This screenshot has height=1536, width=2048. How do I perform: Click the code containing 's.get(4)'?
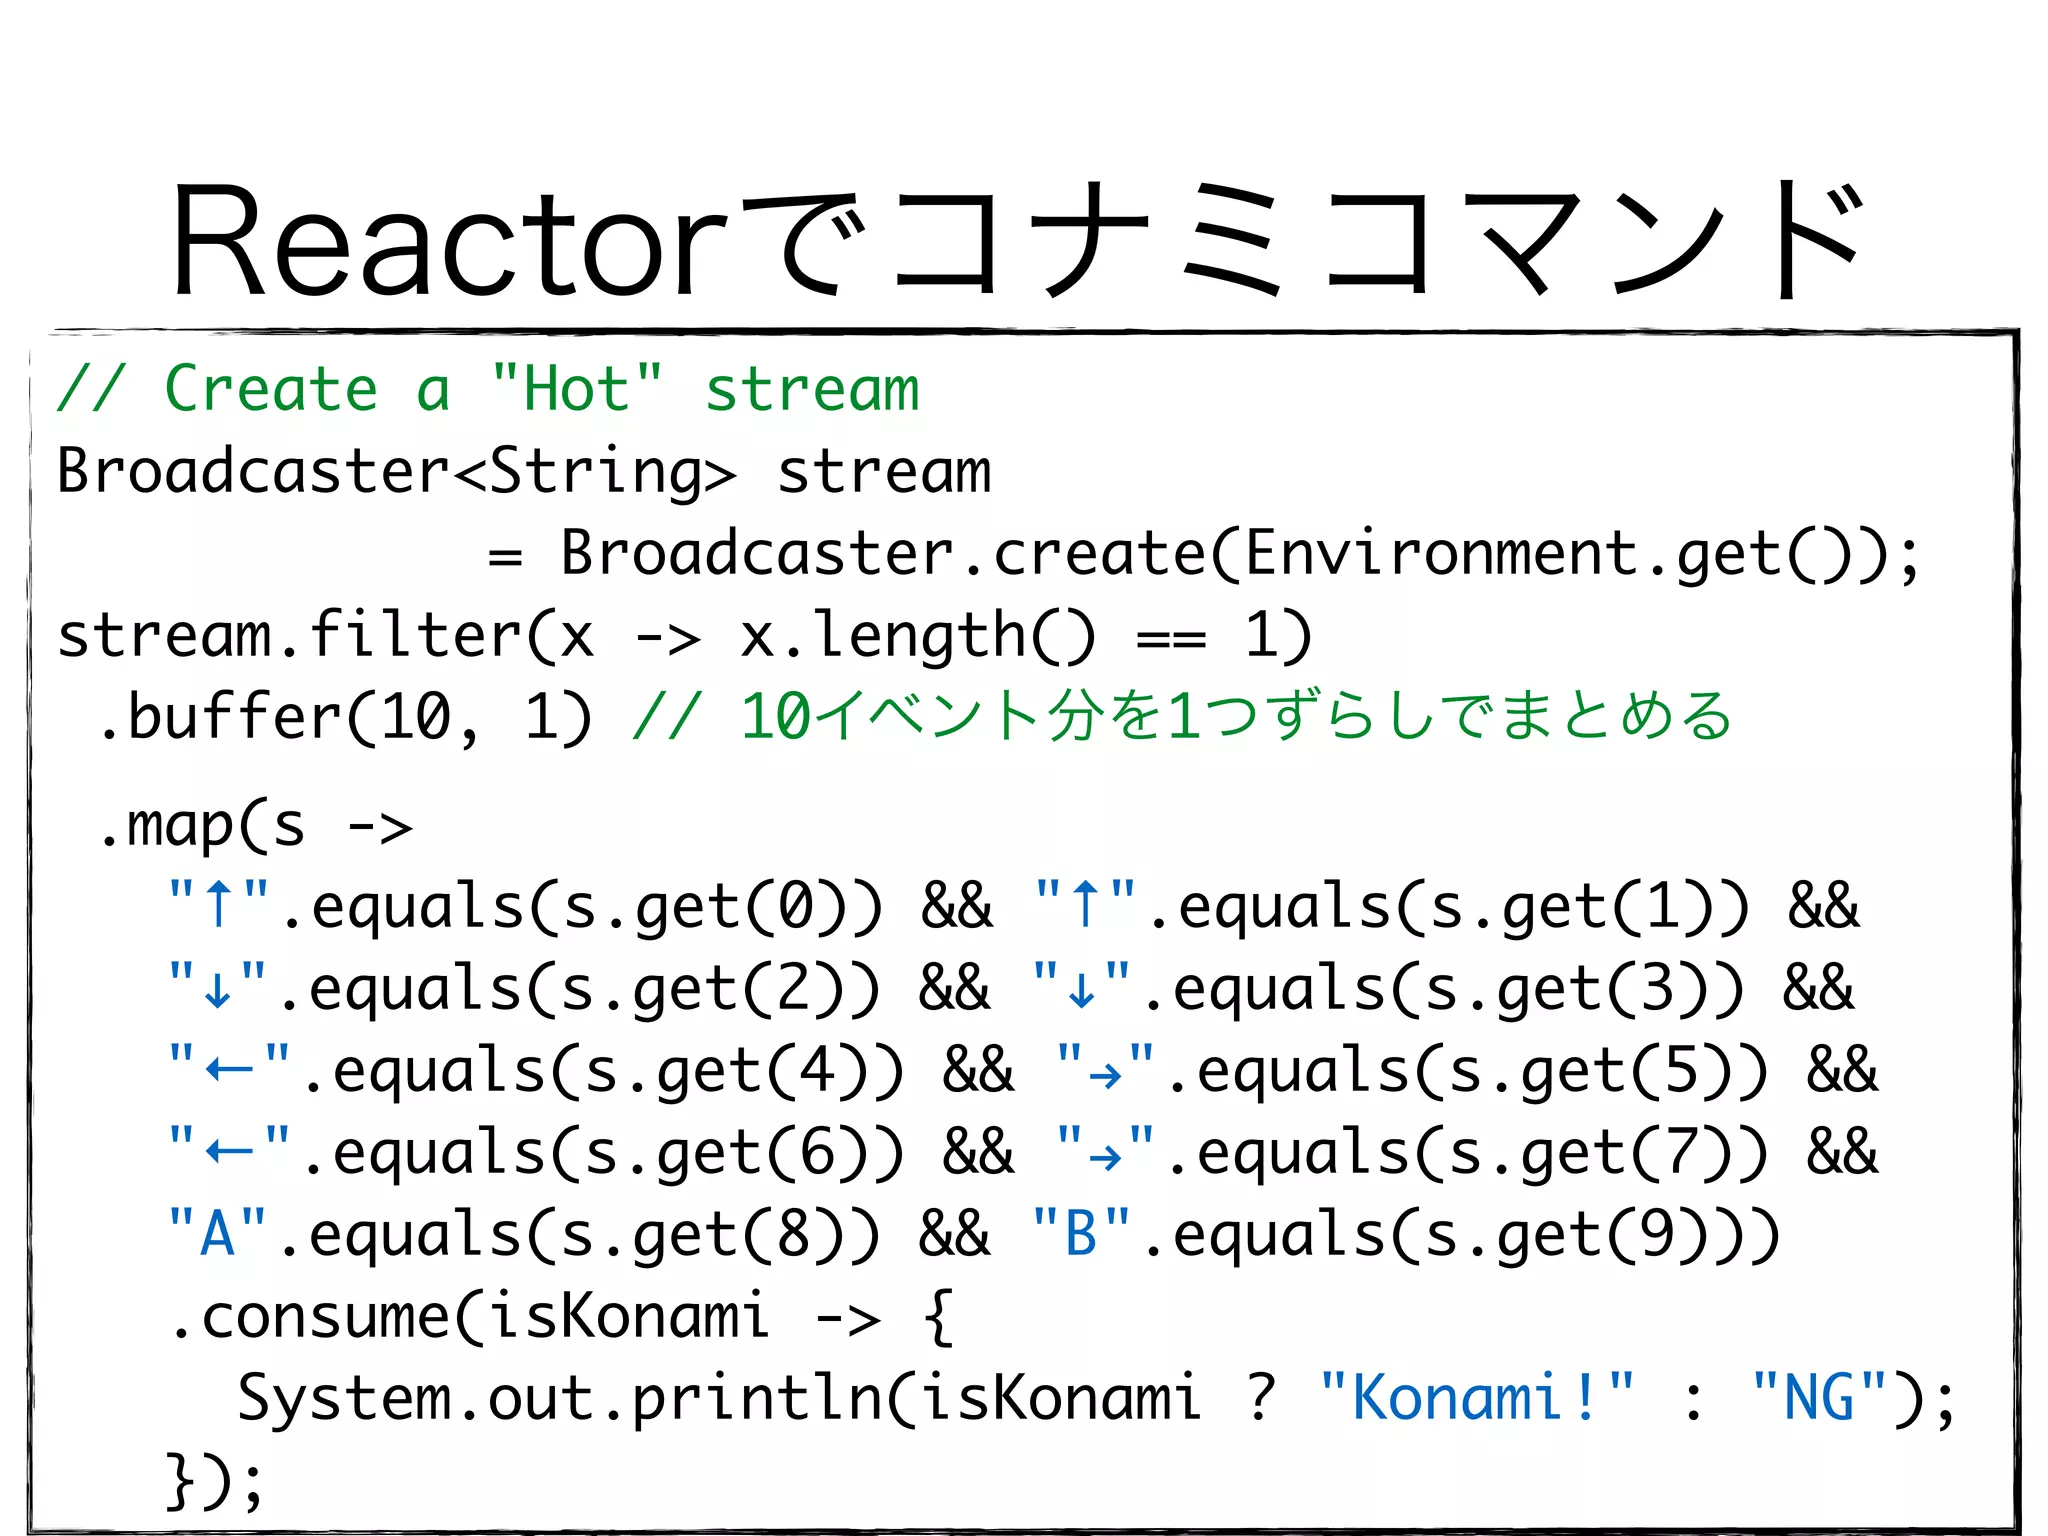(x=536, y=1072)
